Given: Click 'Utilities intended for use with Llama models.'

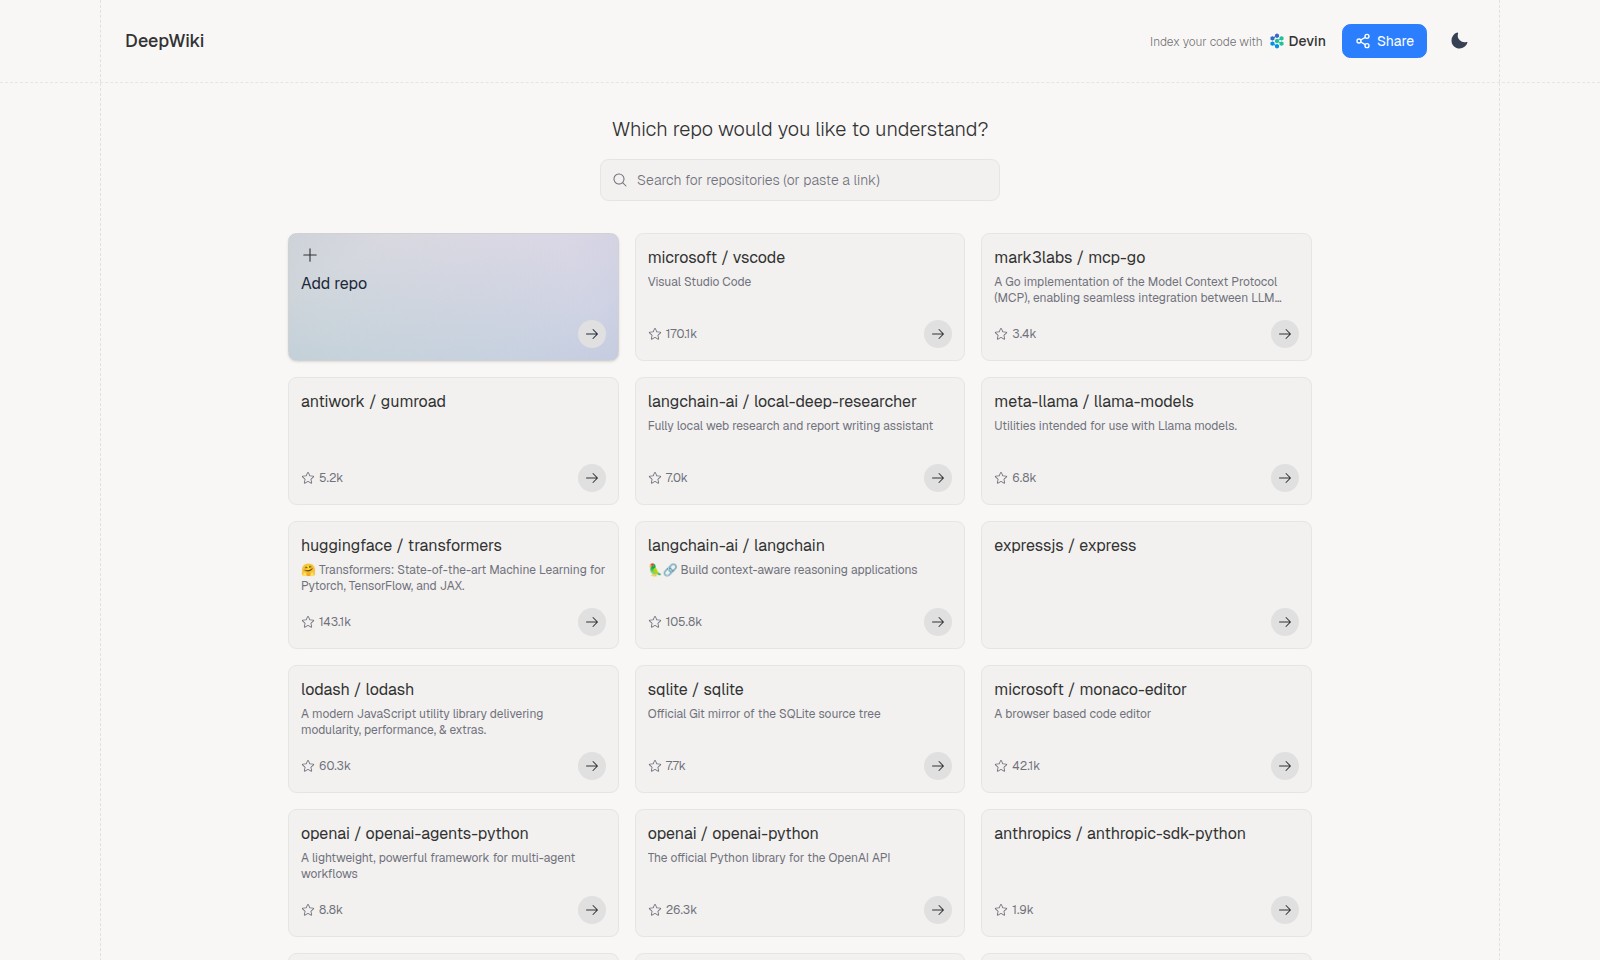Looking at the screenshot, I should (1115, 426).
